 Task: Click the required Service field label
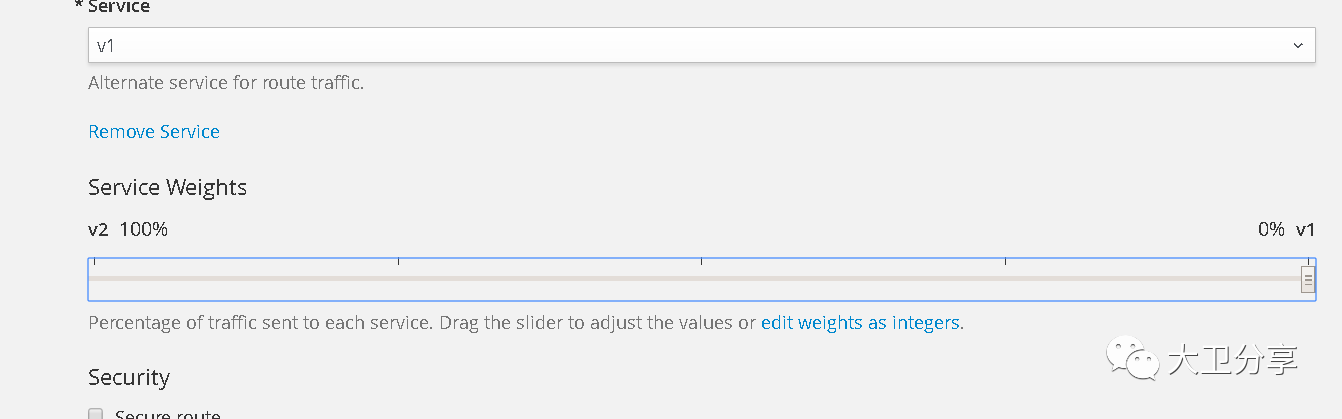(113, 7)
